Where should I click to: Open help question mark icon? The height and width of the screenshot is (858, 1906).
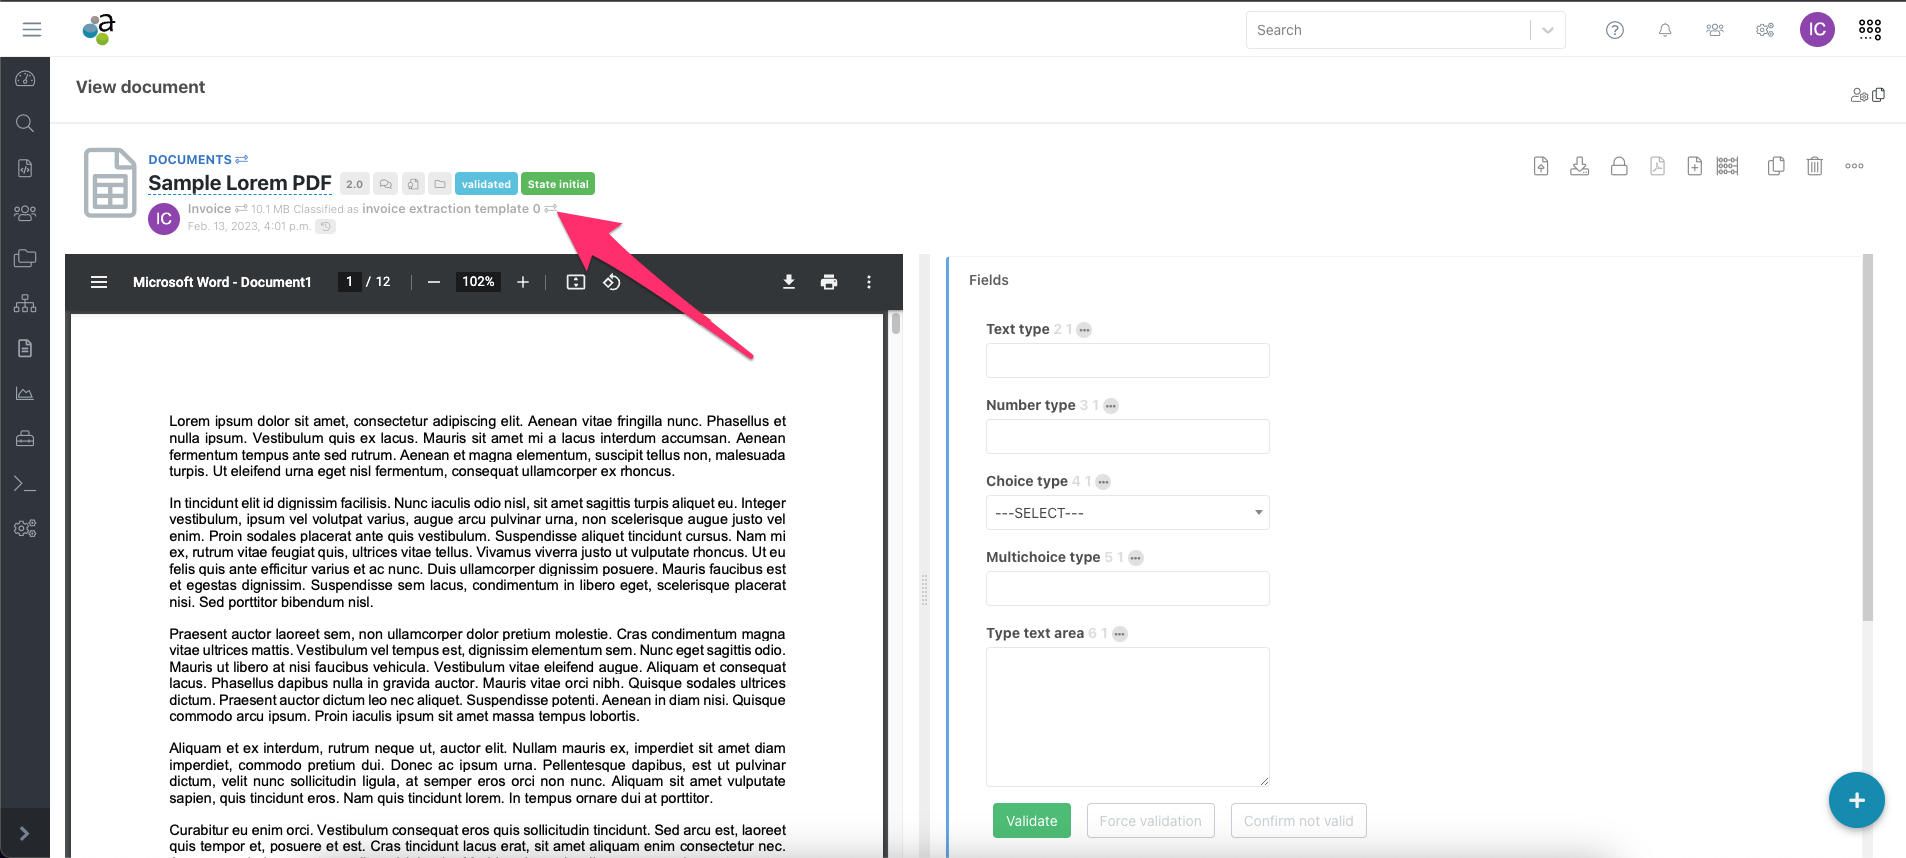pyautogui.click(x=1614, y=30)
